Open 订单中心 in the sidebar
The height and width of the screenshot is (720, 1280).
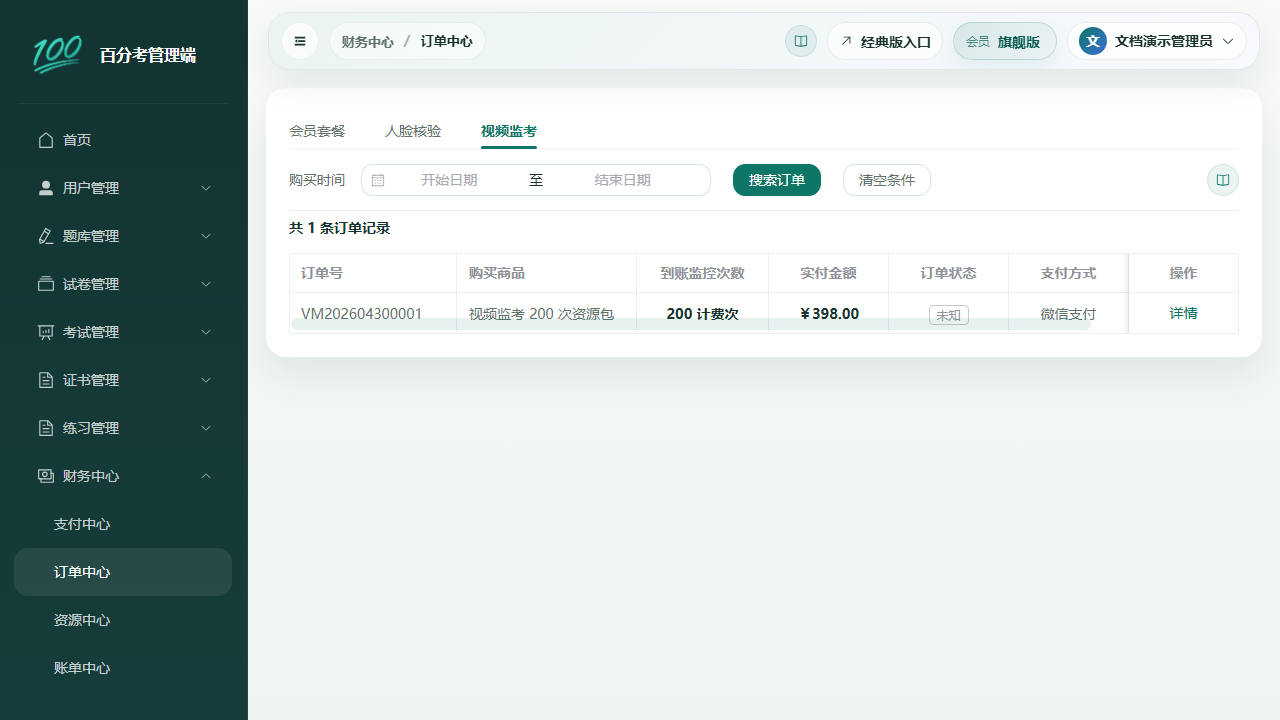pos(123,572)
